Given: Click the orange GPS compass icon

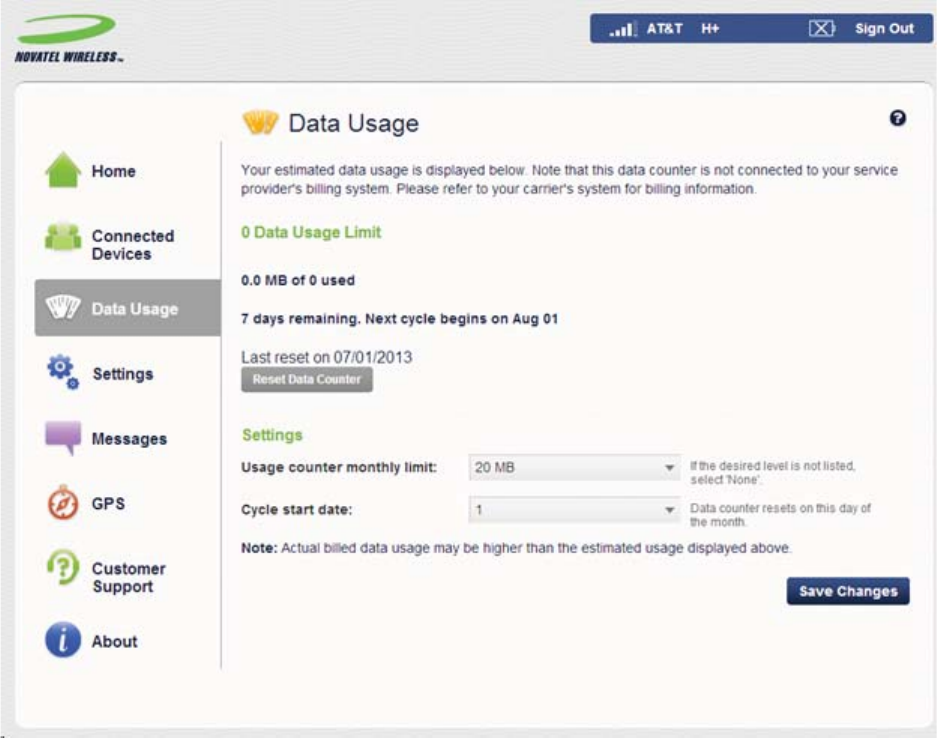Looking at the screenshot, I should (63, 503).
